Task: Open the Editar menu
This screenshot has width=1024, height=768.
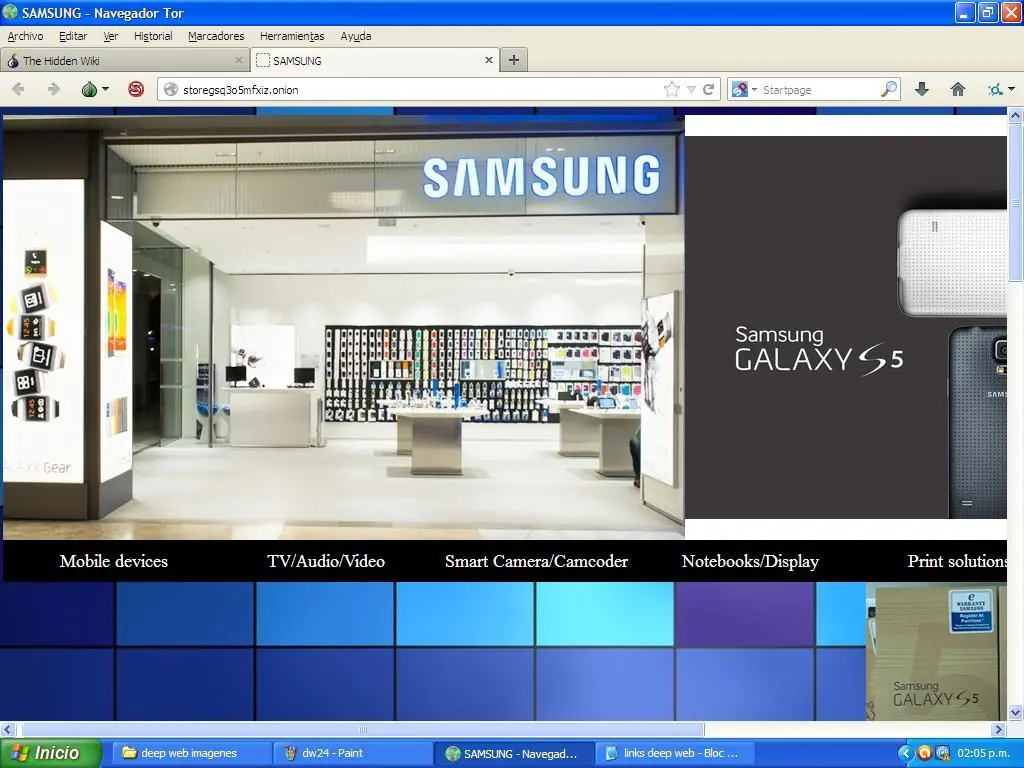Action: 72,36
